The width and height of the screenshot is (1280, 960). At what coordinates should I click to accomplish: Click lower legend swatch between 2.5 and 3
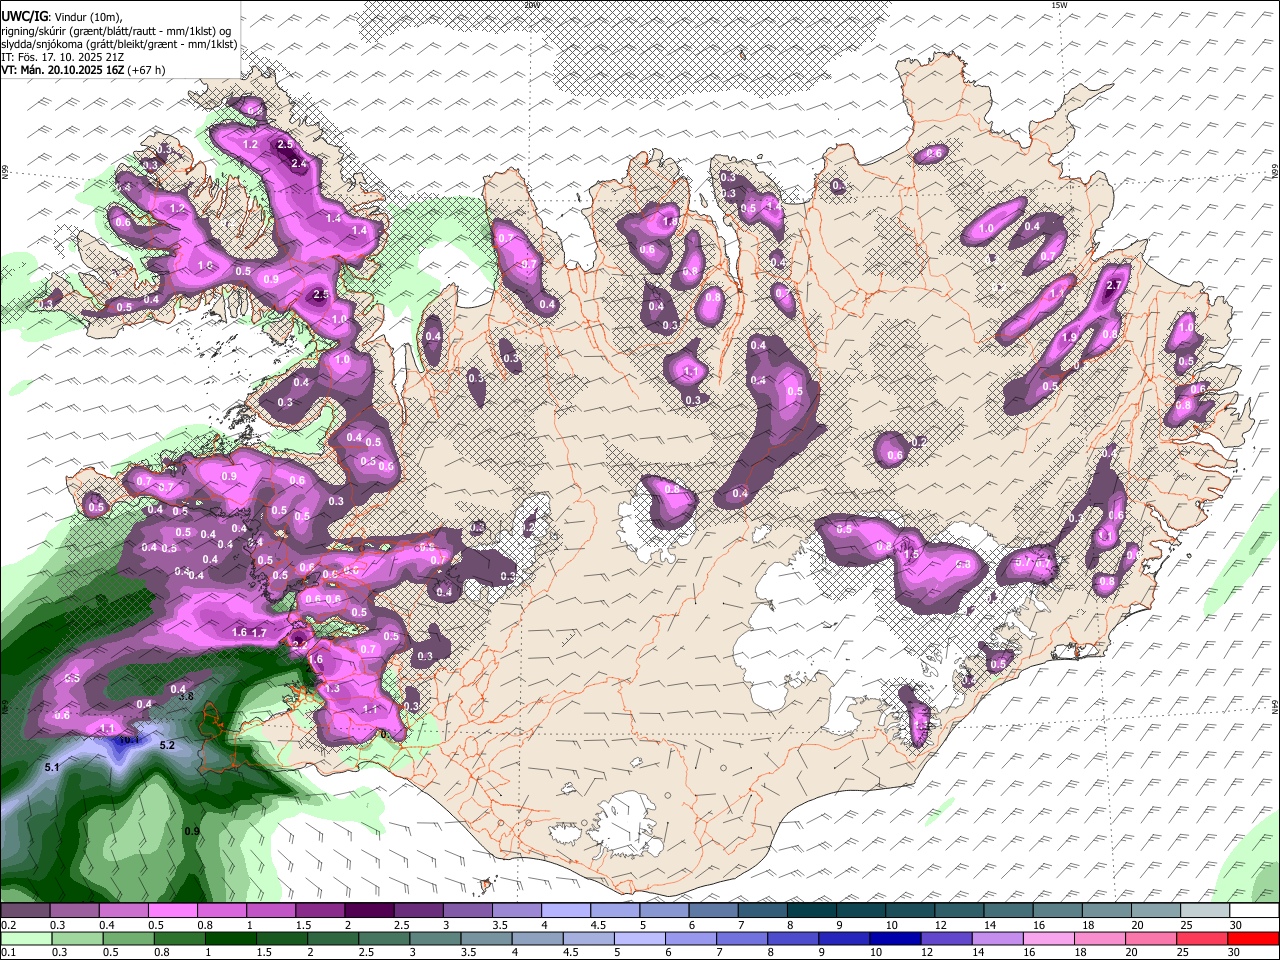(x=384, y=939)
